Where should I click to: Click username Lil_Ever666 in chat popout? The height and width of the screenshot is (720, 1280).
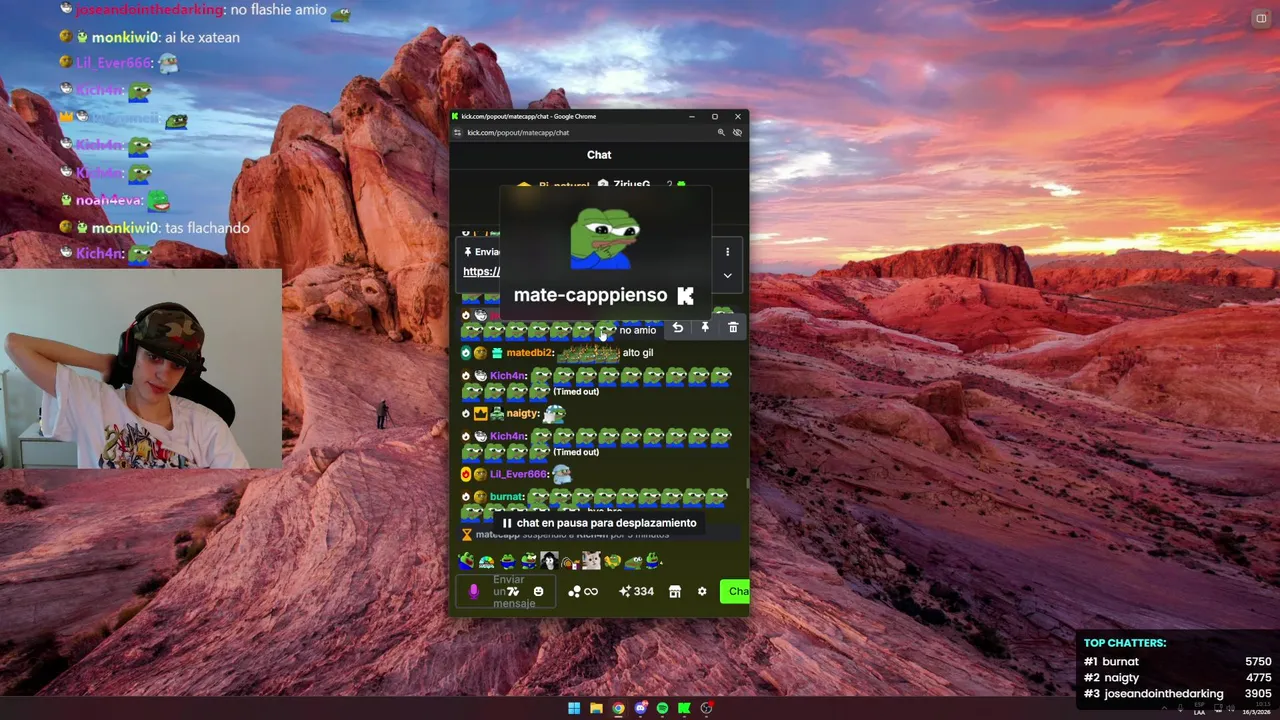[x=518, y=474]
